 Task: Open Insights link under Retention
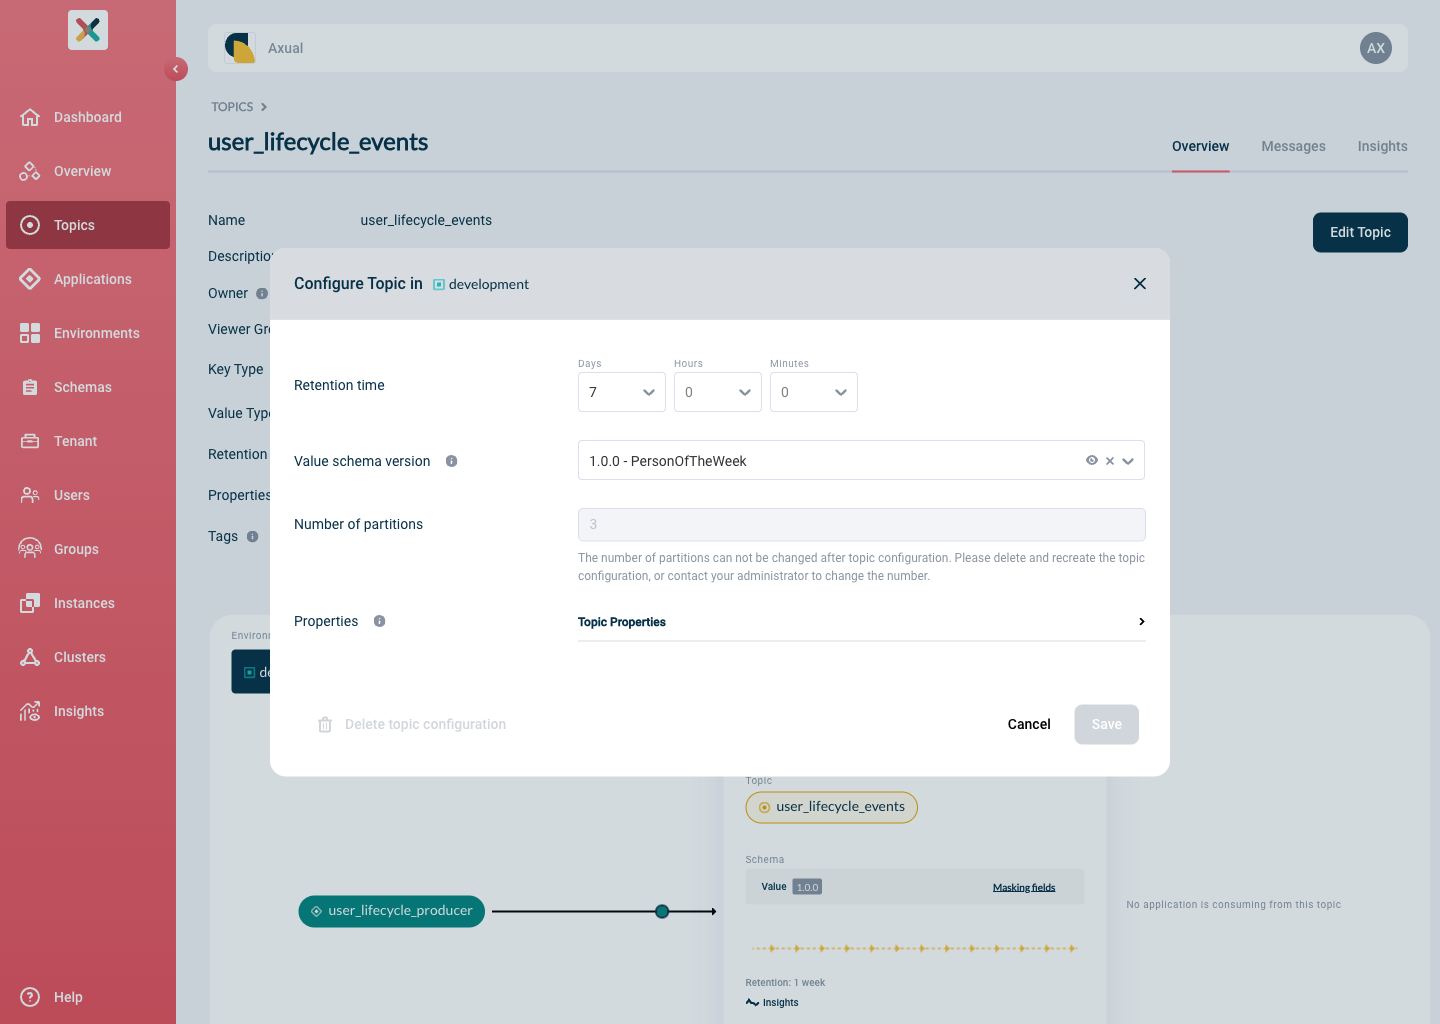point(772,1002)
